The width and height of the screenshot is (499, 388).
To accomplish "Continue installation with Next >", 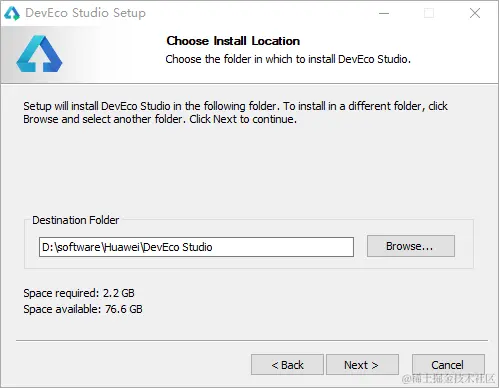I will (362, 365).
